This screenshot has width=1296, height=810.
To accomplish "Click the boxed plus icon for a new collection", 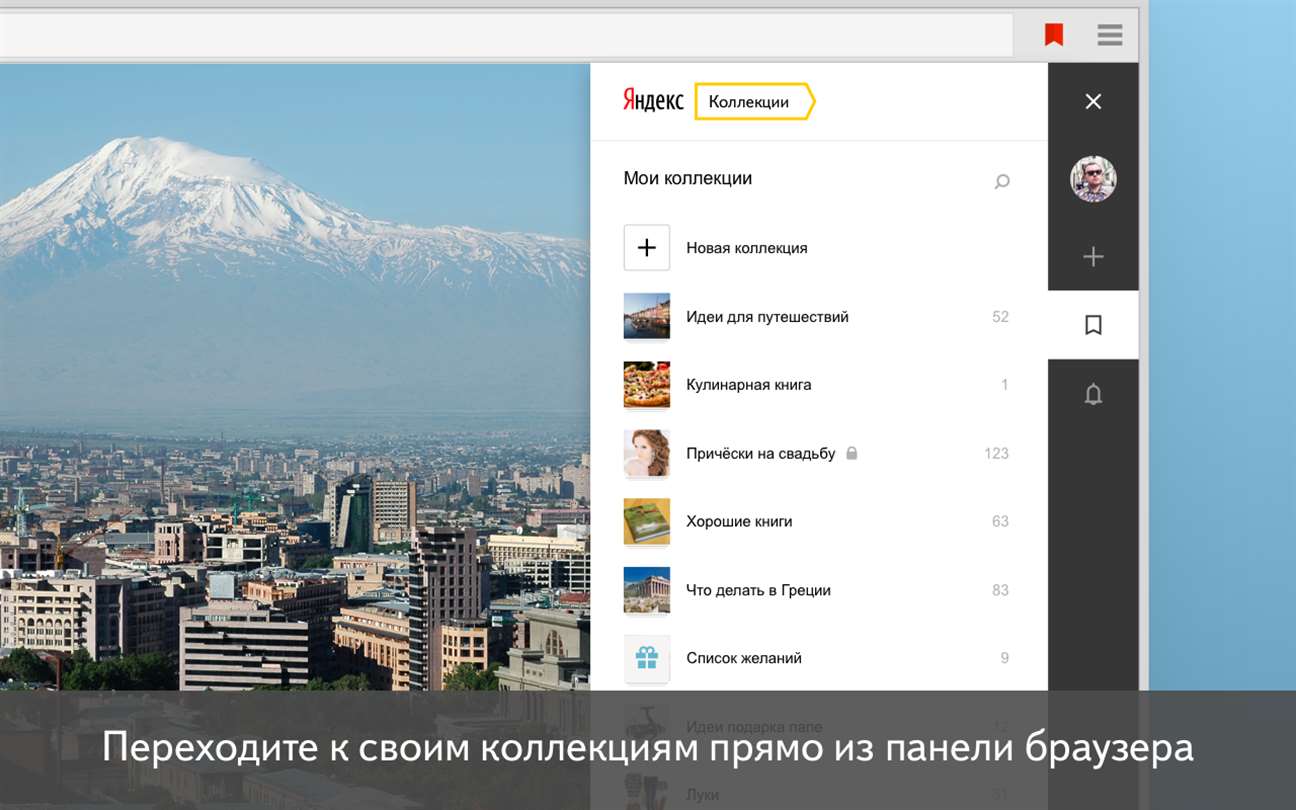I will pyautogui.click(x=647, y=248).
